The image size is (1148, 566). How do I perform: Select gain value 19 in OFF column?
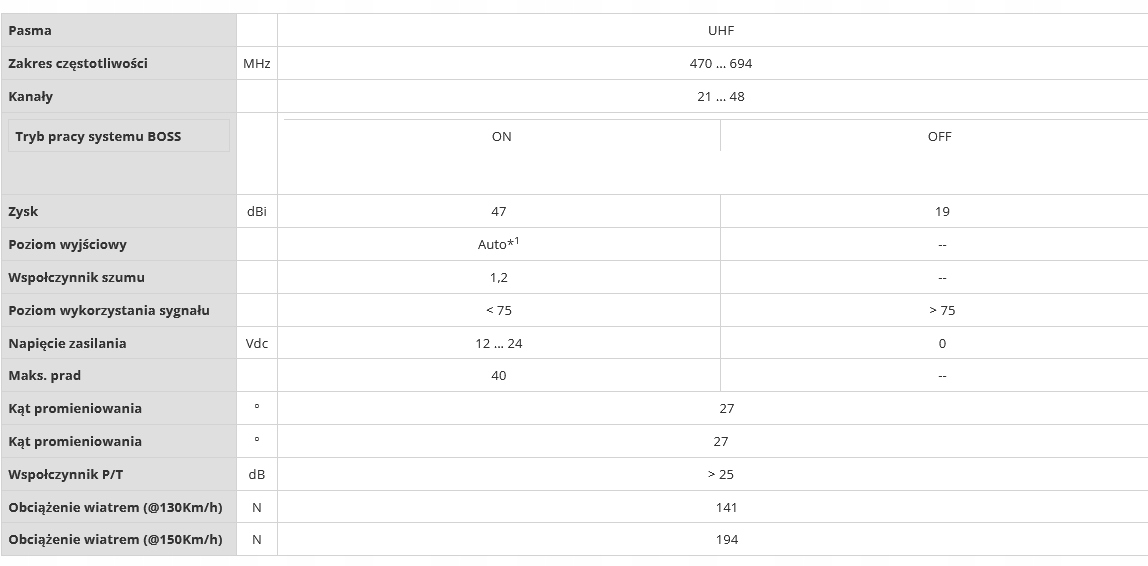(x=942, y=211)
